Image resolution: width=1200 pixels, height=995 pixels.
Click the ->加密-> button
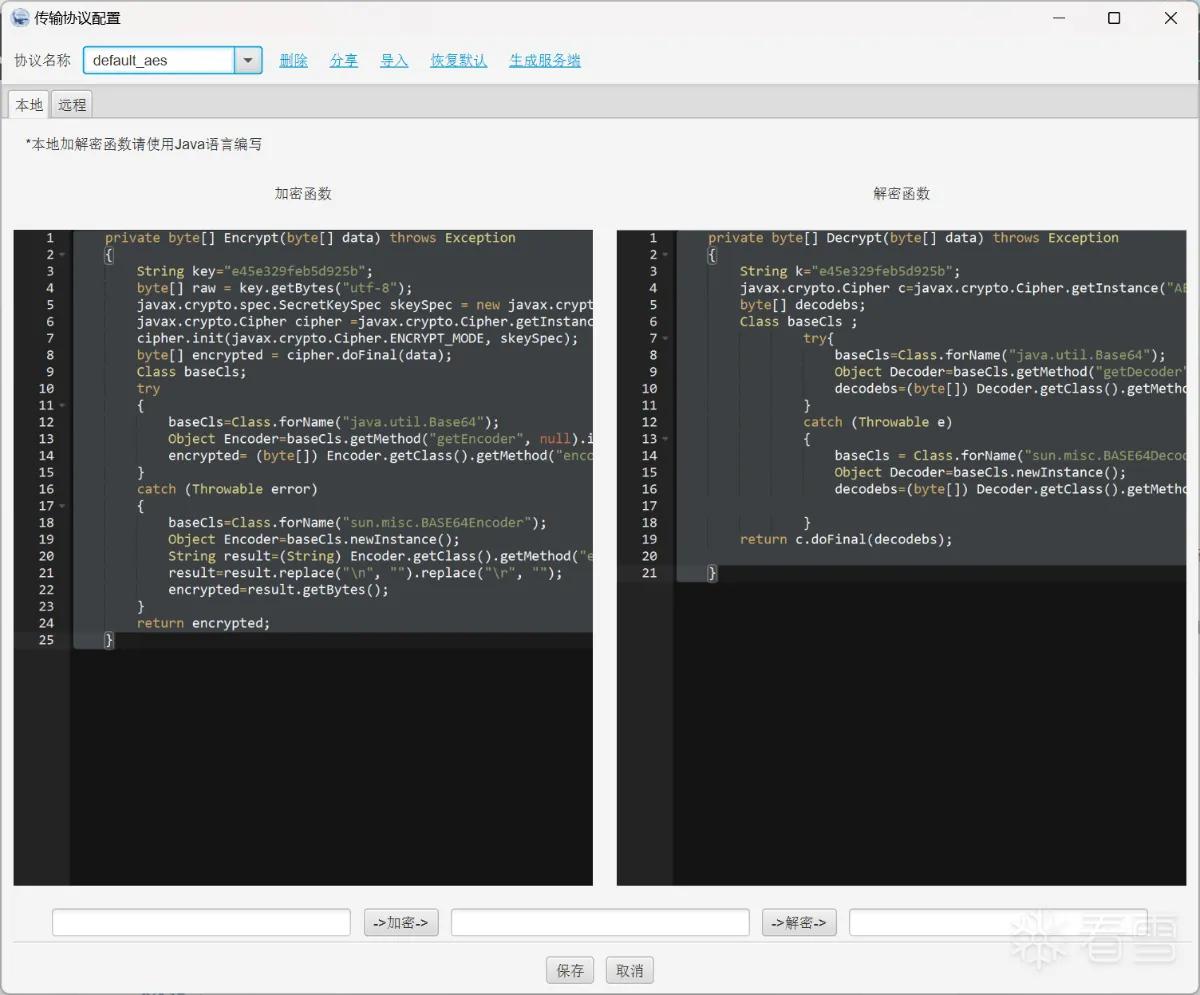(401, 923)
